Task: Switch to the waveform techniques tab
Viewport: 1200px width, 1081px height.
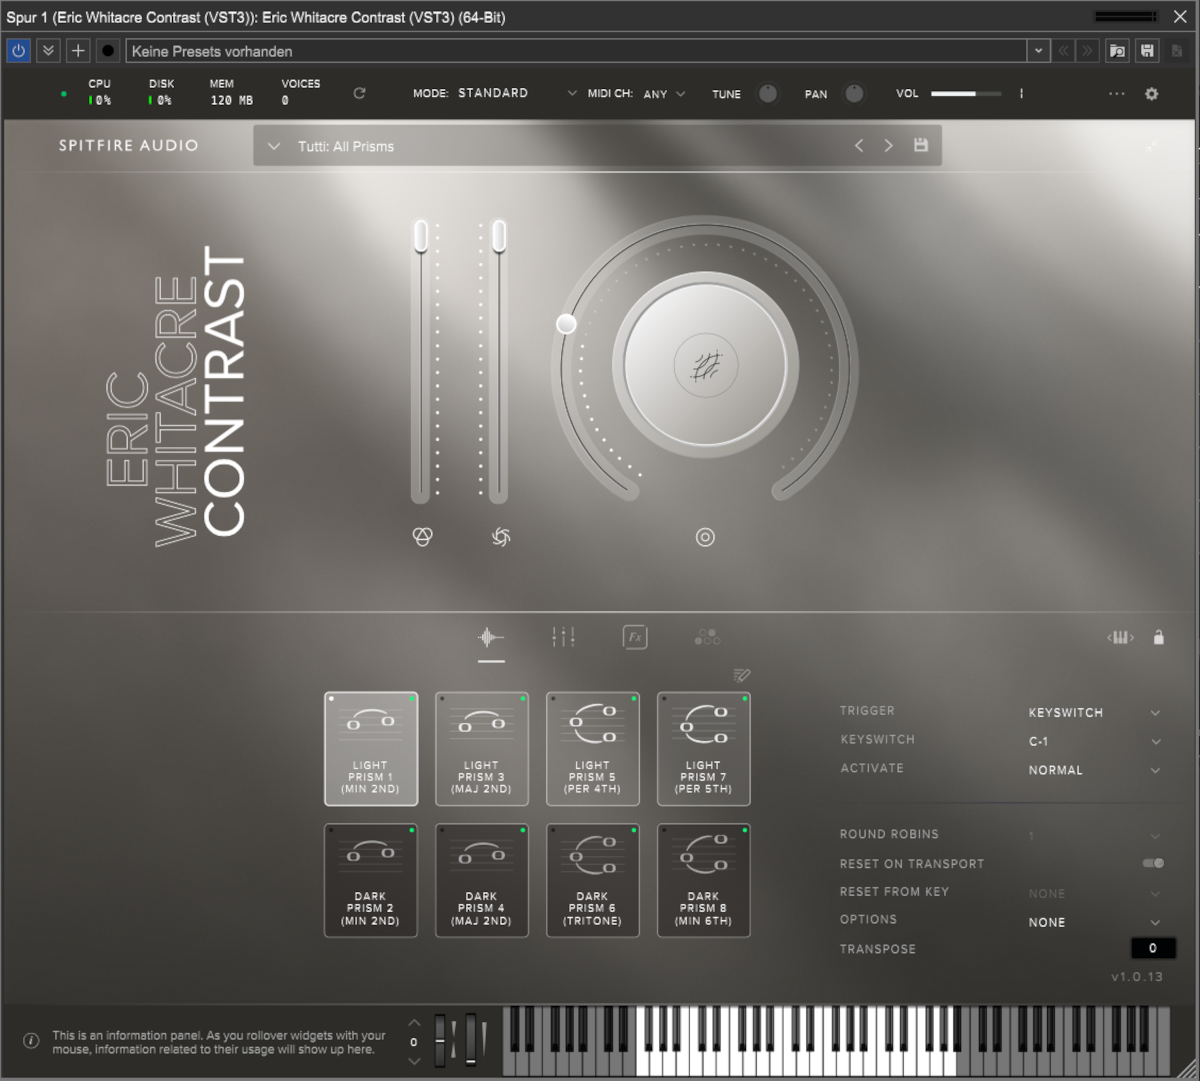Action: [490, 637]
